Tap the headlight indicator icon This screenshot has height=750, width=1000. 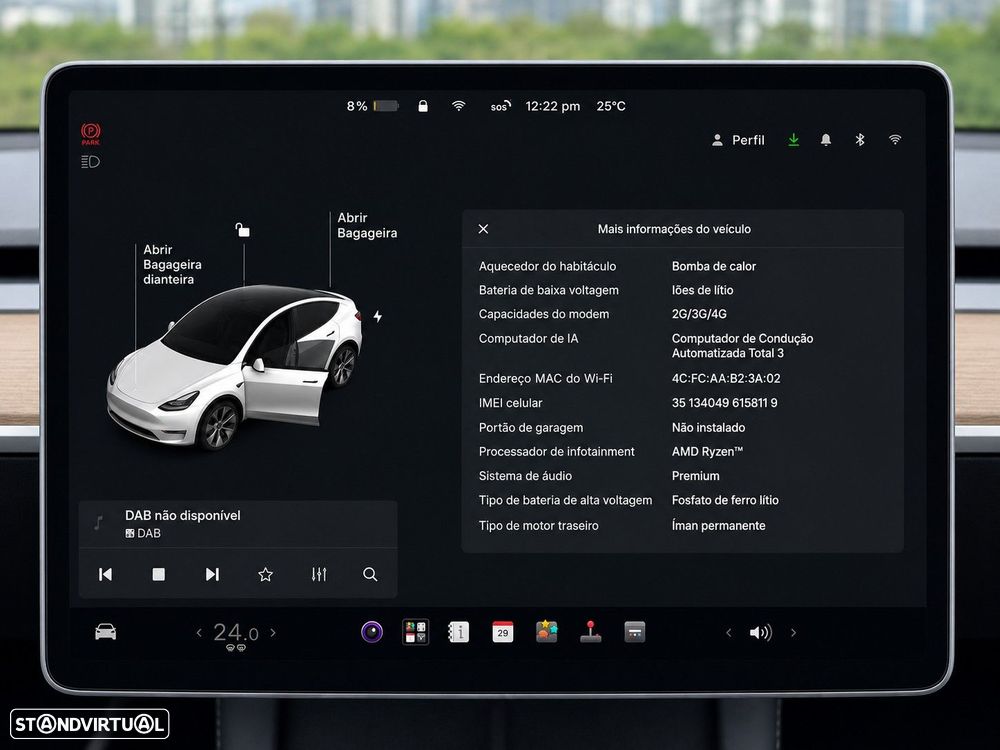point(91,162)
